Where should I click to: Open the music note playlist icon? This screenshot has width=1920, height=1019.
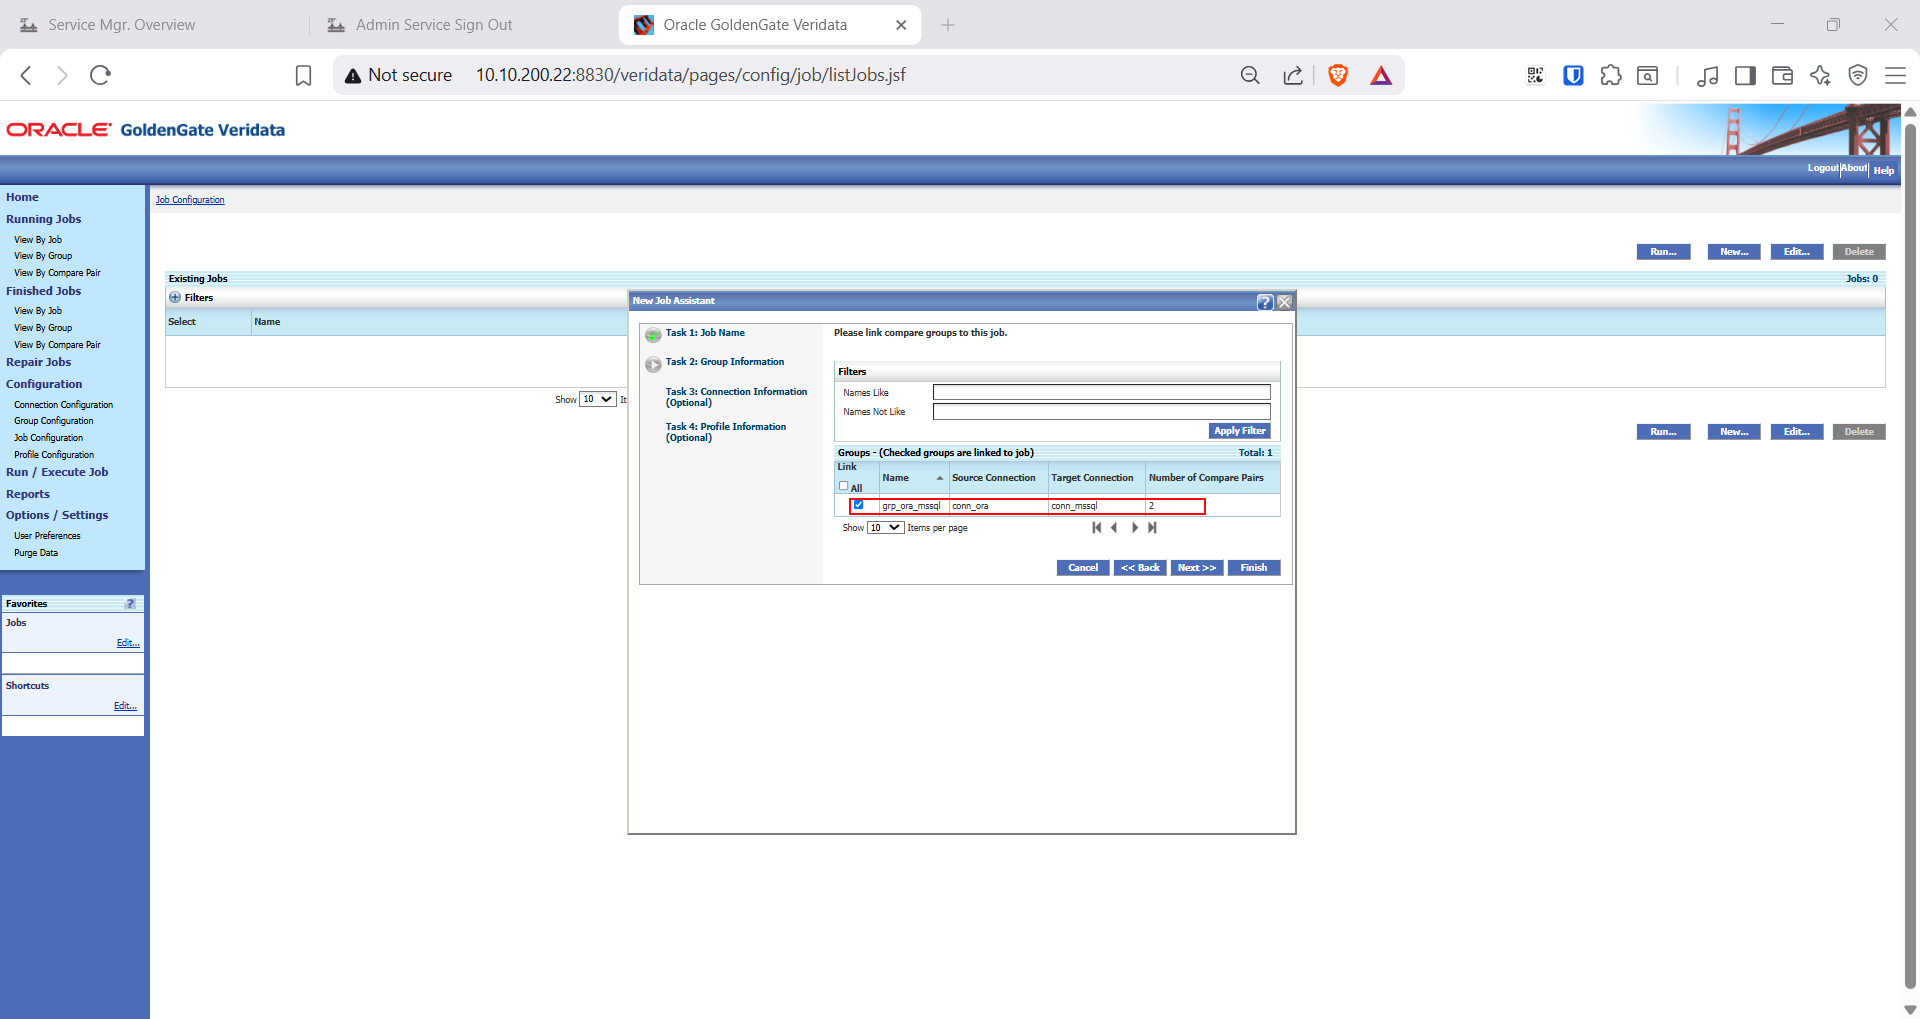click(1708, 75)
